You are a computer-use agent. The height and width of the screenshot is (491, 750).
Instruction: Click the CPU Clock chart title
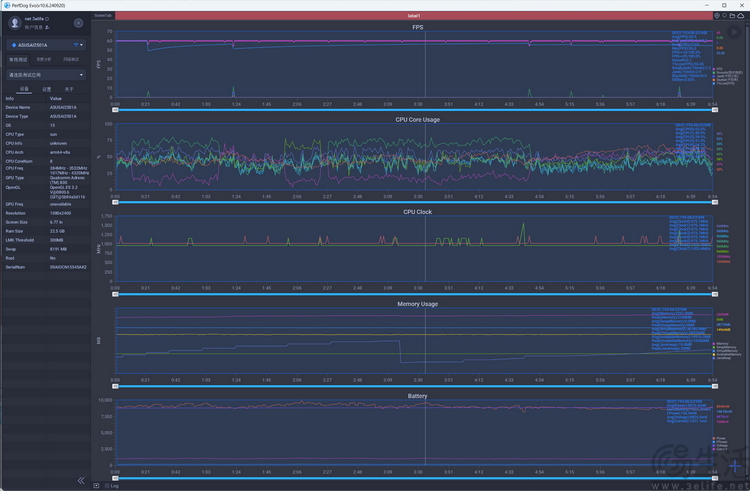(418, 212)
